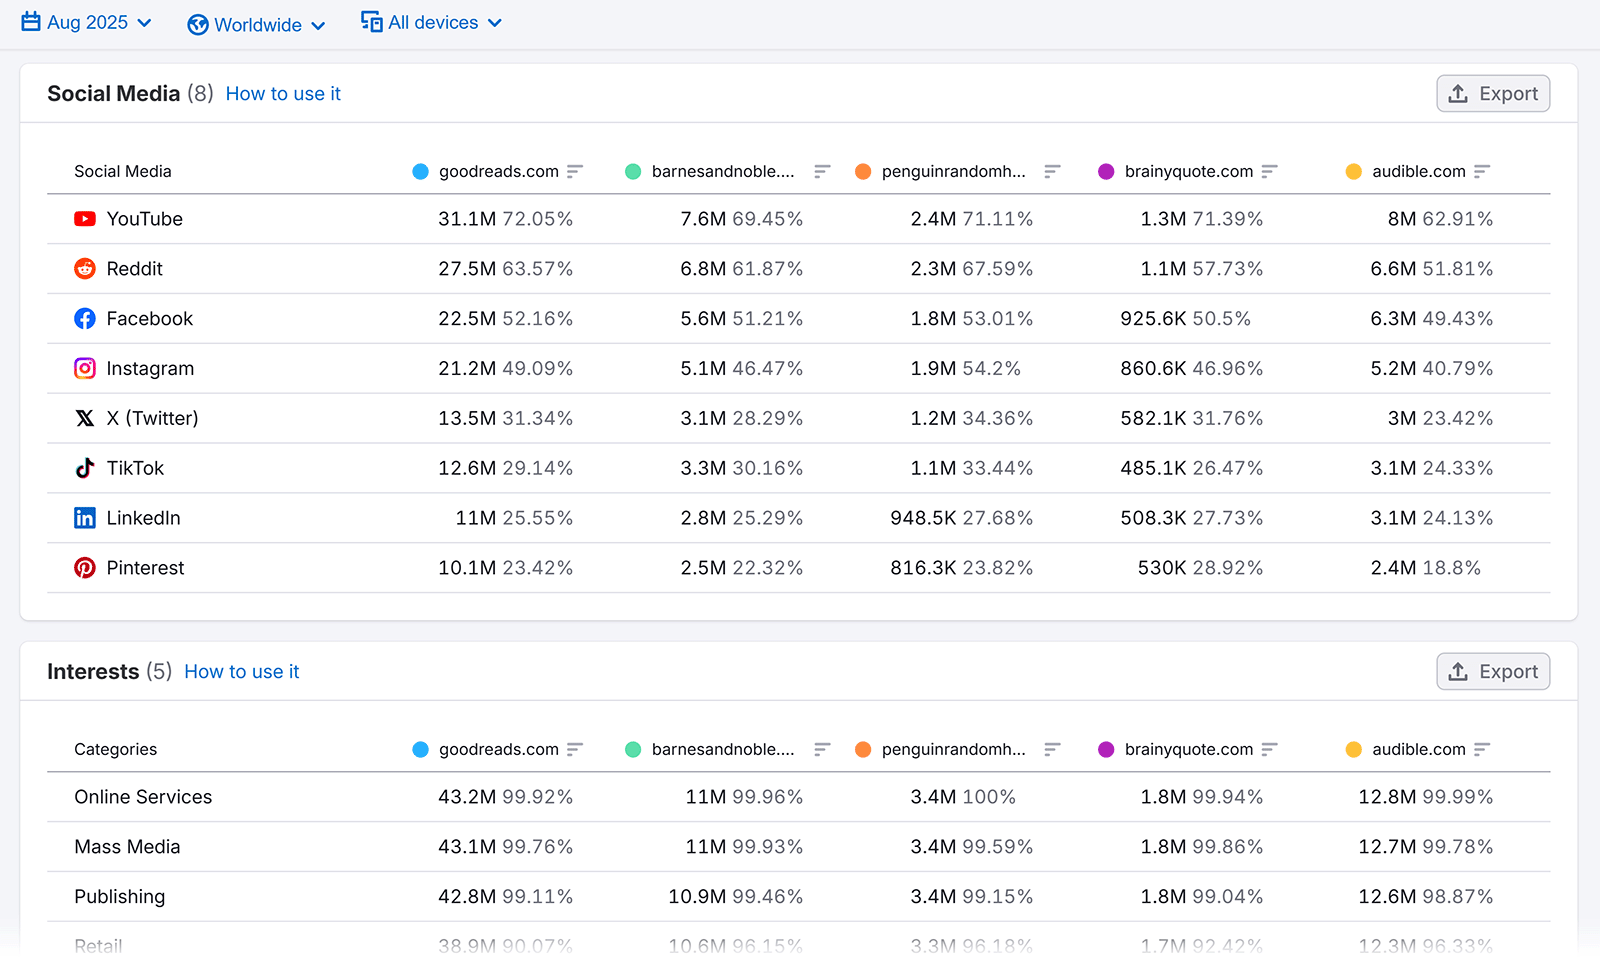Select the Publishing category row
The width and height of the screenshot is (1600, 970).
point(119,896)
